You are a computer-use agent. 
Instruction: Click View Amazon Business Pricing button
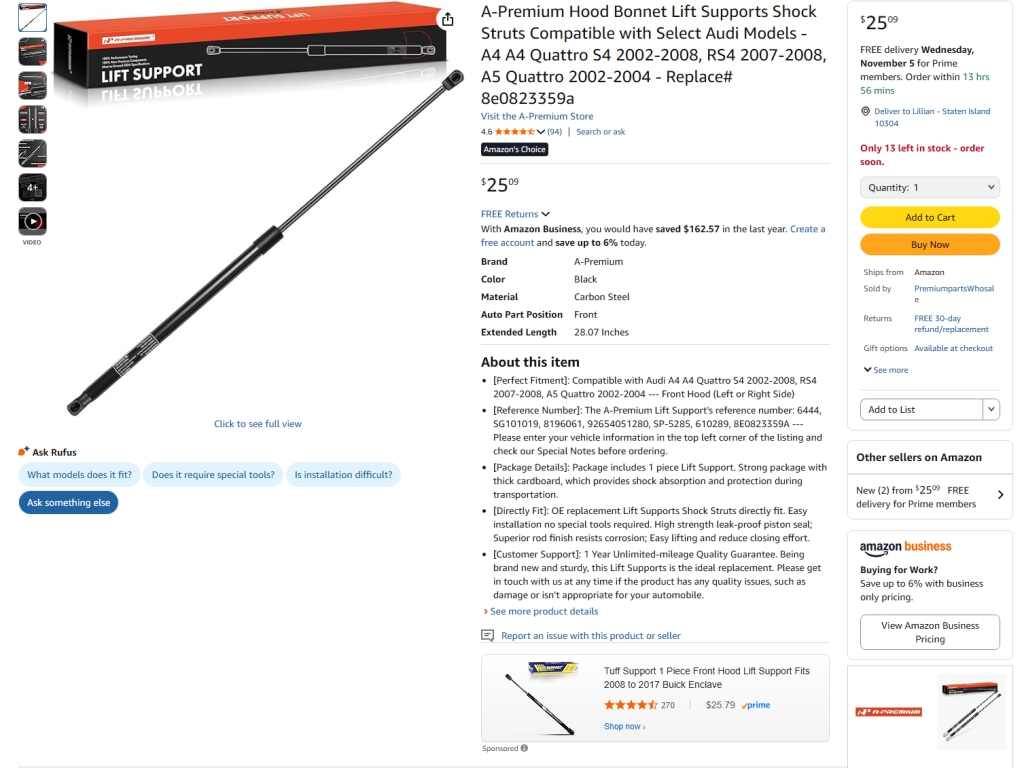pyautogui.click(x=930, y=632)
